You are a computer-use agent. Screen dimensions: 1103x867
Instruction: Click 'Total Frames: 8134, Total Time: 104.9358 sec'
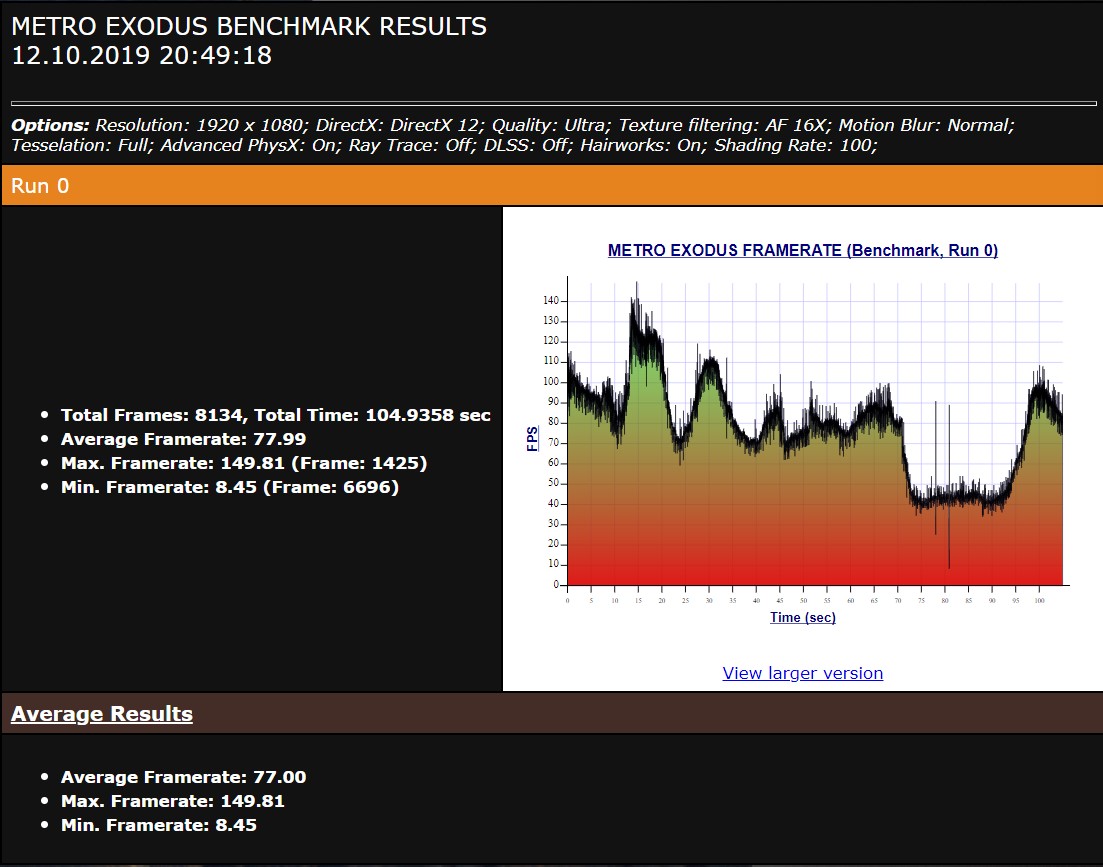(276, 415)
